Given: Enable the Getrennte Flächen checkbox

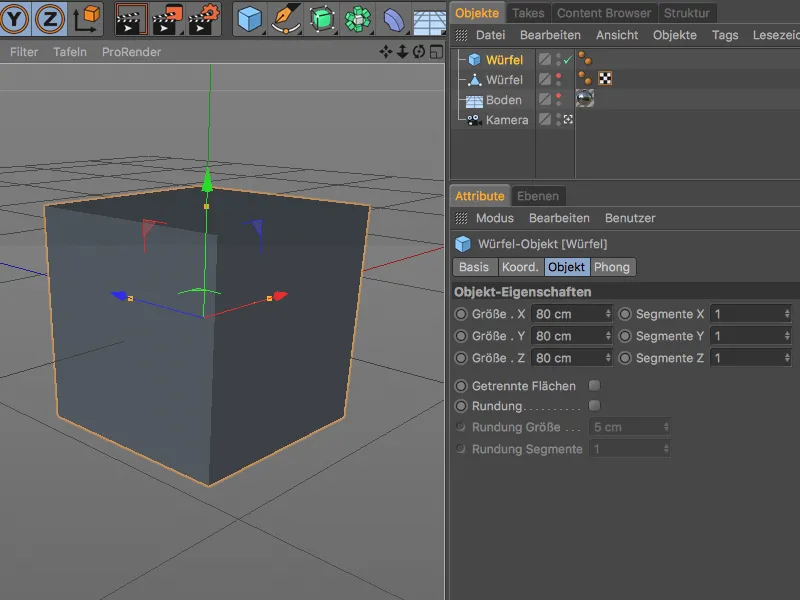Looking at the screenshot, I should click(594, 386).
